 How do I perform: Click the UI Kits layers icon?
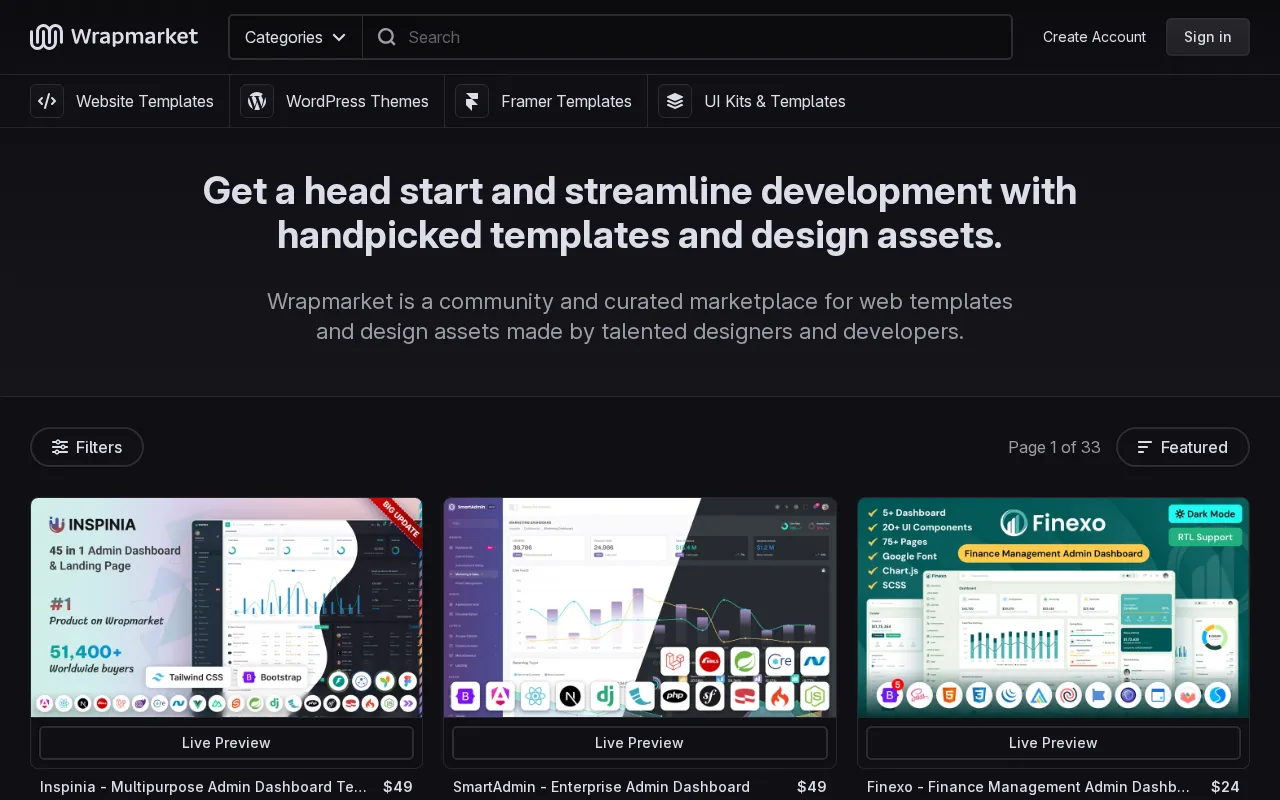pos(675,101)
